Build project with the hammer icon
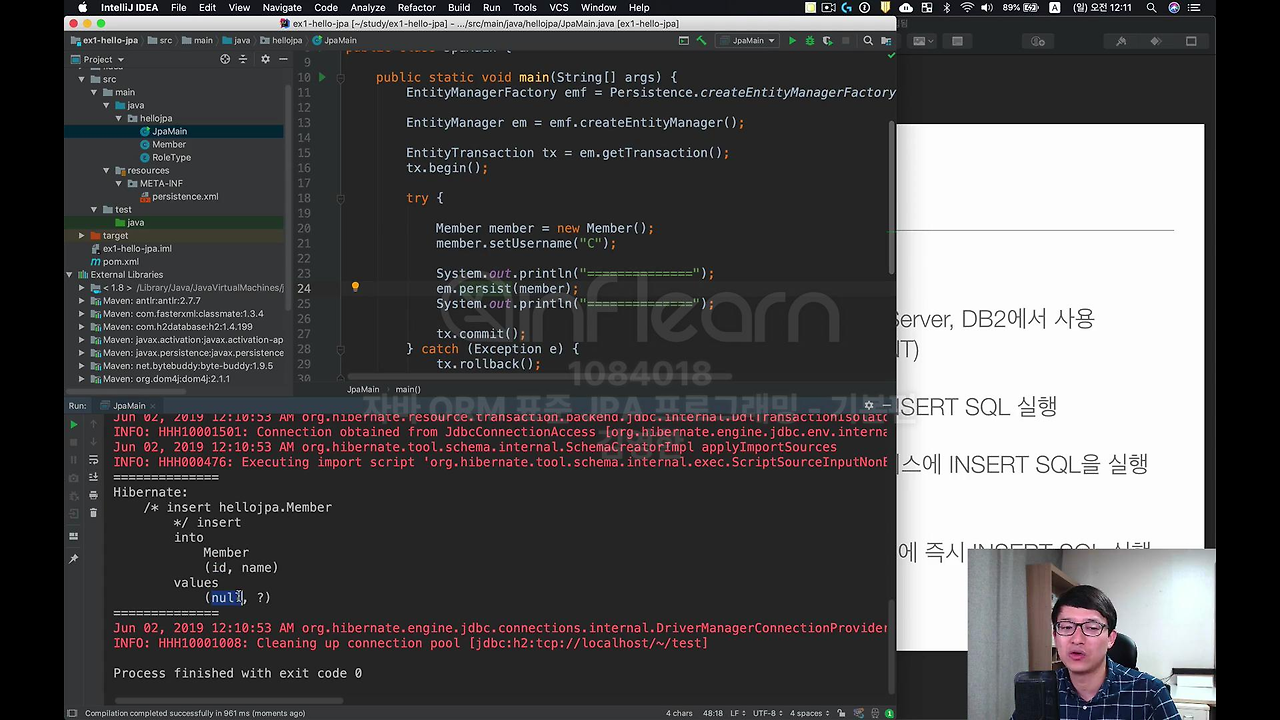 click(x=702, y=41)
